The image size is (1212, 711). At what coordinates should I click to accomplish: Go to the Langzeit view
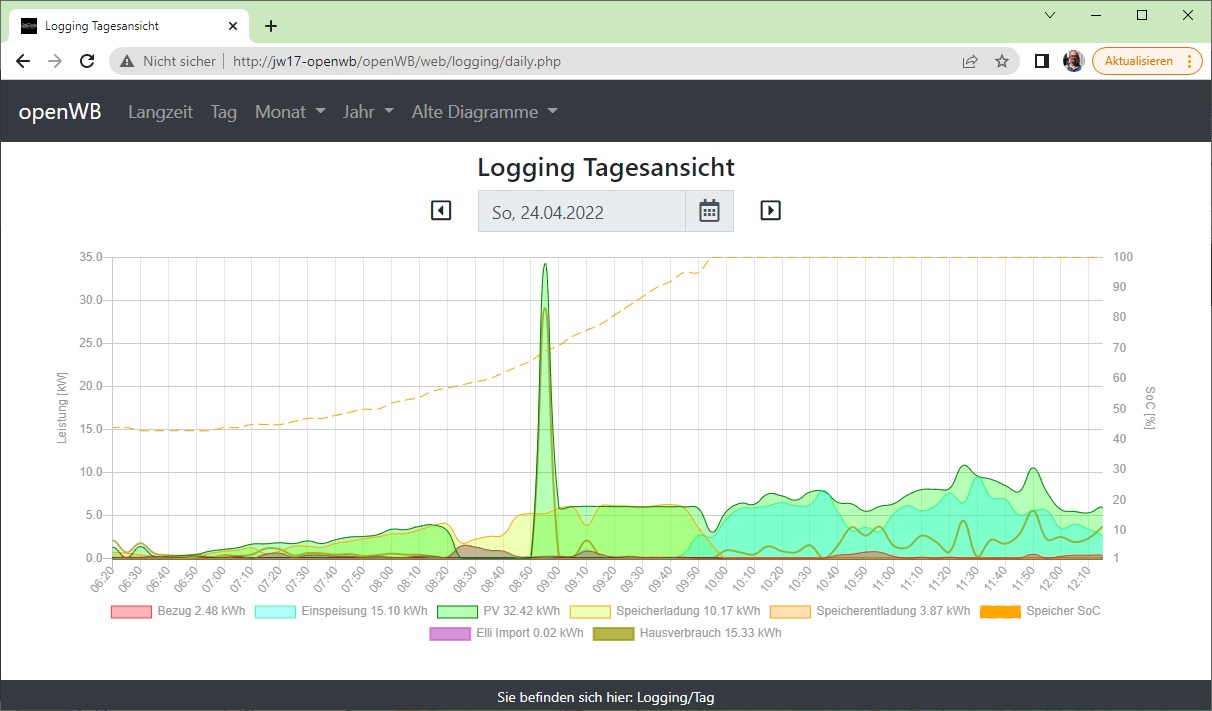pyautogui.click(x=160, y=112)
